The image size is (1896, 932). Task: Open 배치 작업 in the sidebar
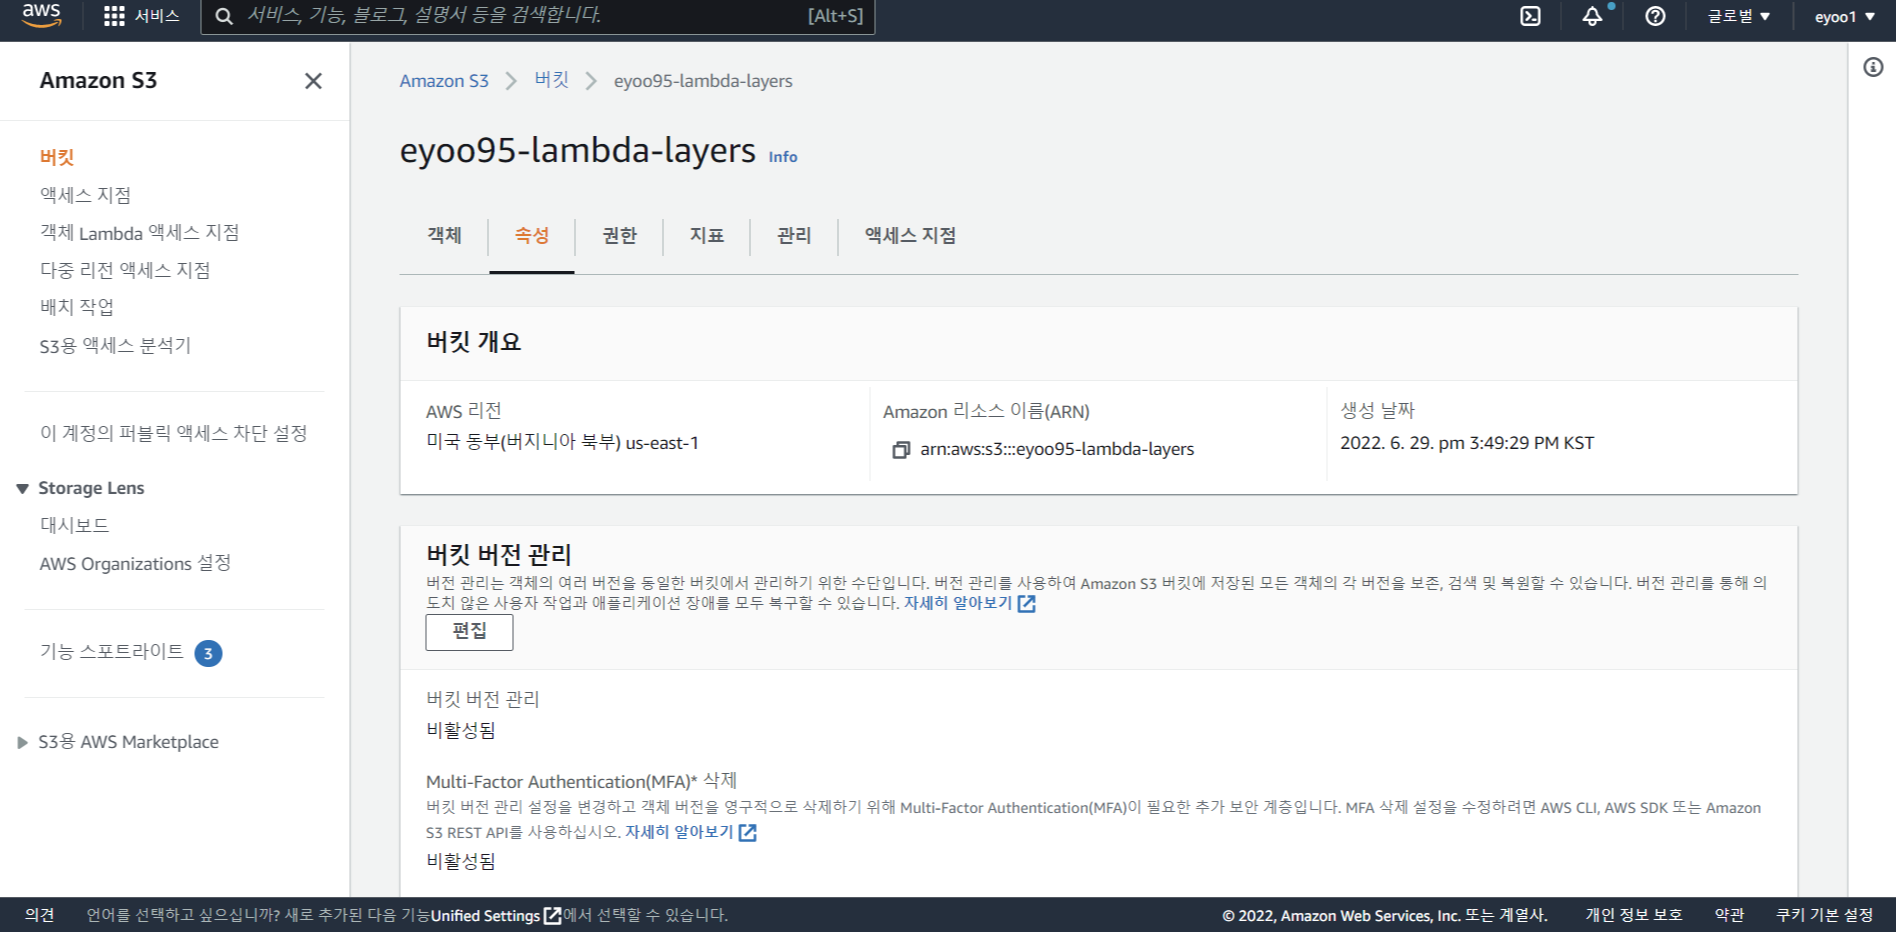(77, 307)
